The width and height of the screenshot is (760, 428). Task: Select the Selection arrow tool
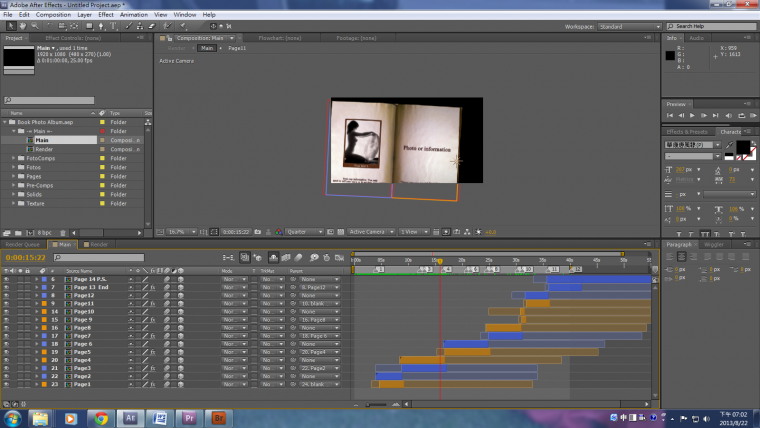[8, 26]
